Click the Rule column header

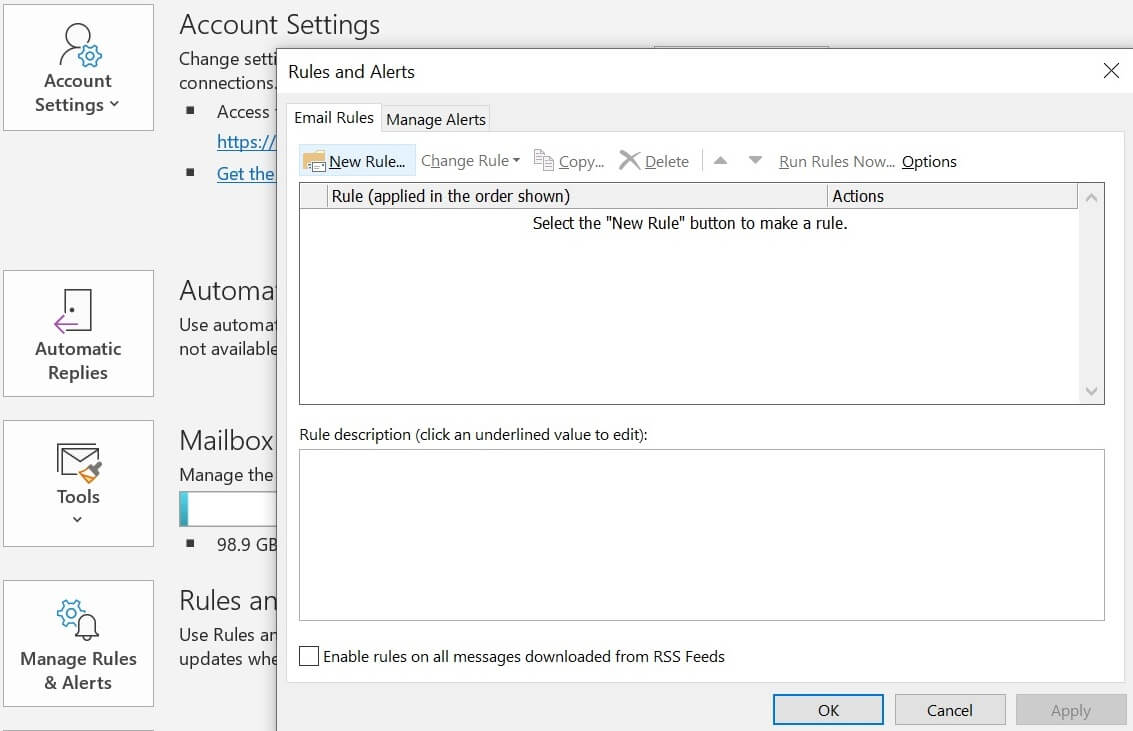coord(577,196)
